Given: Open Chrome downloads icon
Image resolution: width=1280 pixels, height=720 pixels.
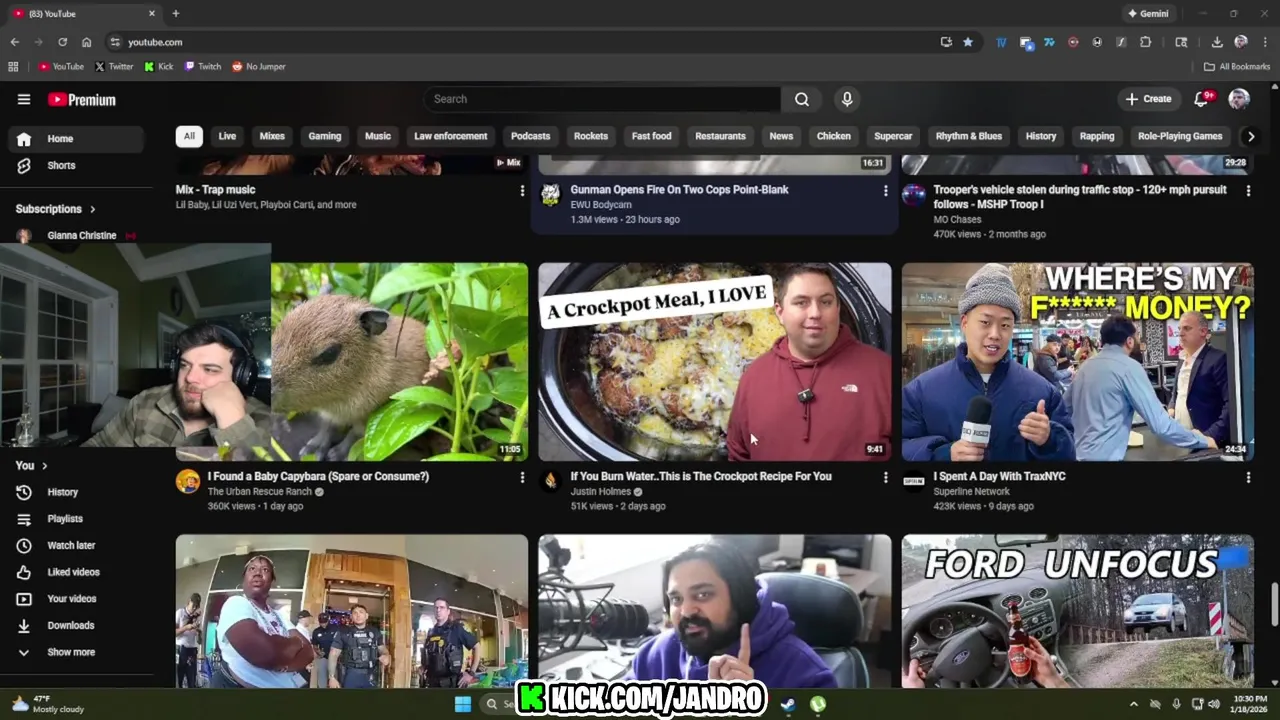Looking at the screenshot, I should point(1217,42).
